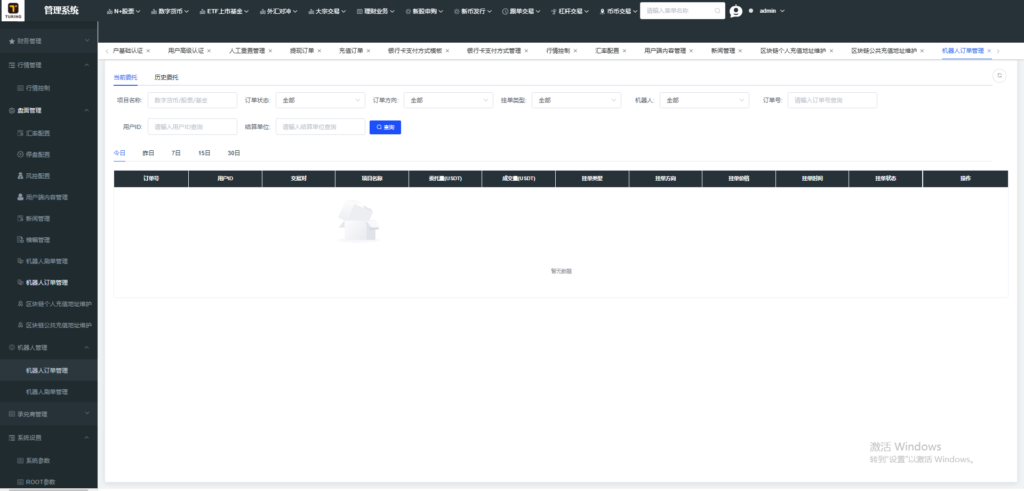Open the 挂单类型 filter dropdown
Screen dimensions: 1024x491
point(576,100)
